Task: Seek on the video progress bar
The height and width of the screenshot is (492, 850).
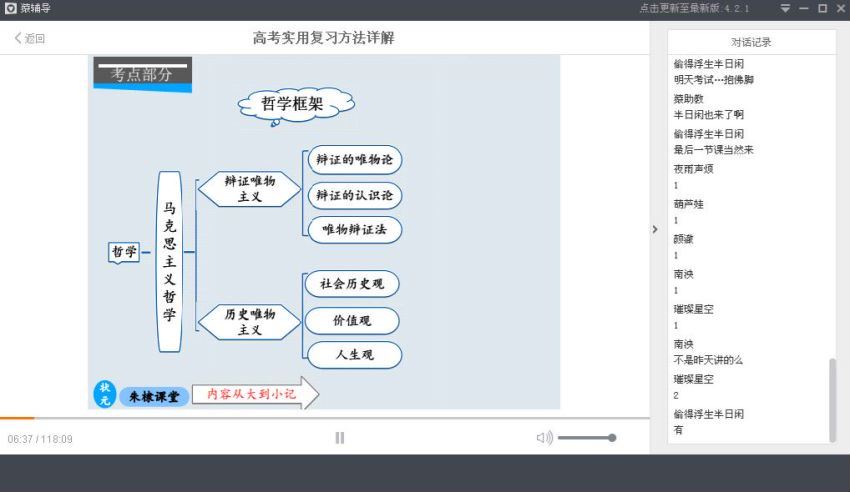Action: pyautogui.click(x=325, y=418)
